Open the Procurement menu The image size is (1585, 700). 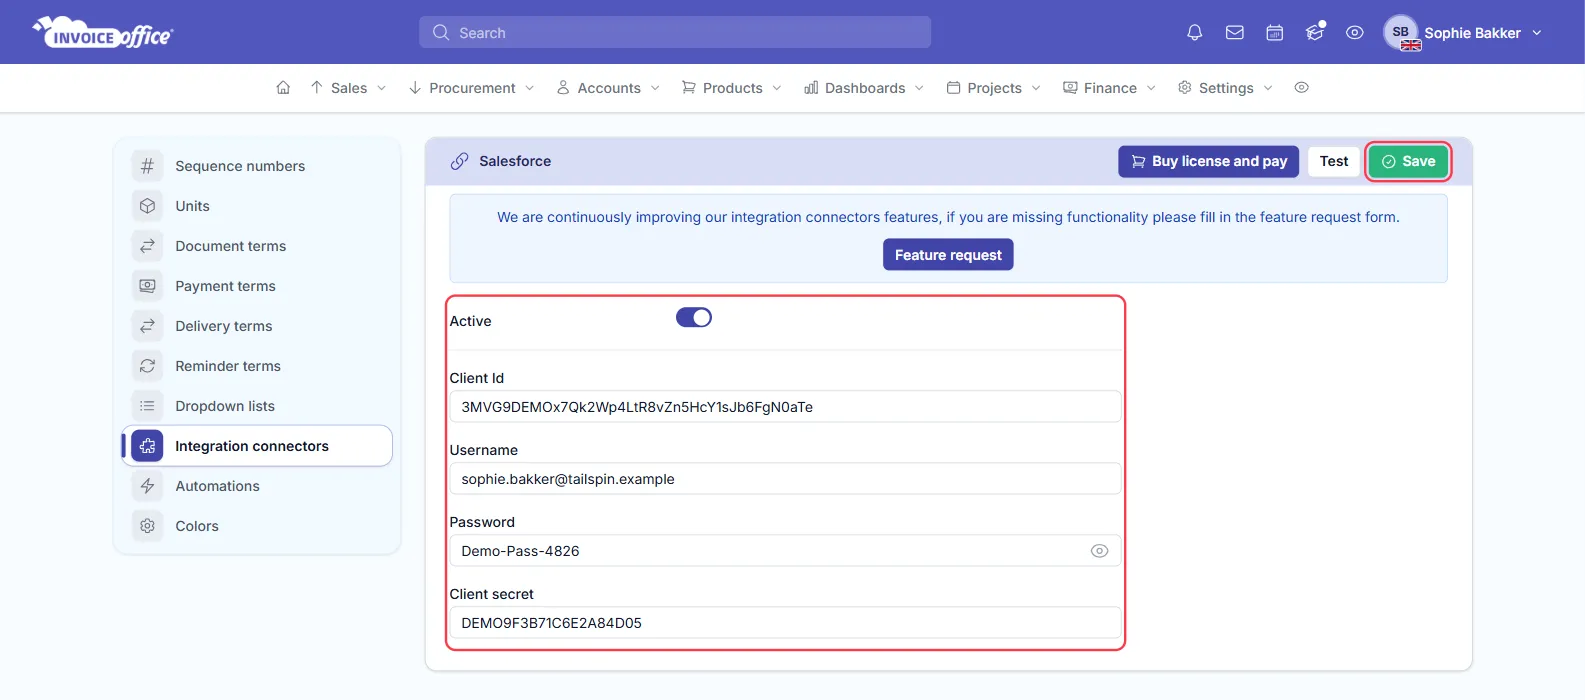coord(471,88)
